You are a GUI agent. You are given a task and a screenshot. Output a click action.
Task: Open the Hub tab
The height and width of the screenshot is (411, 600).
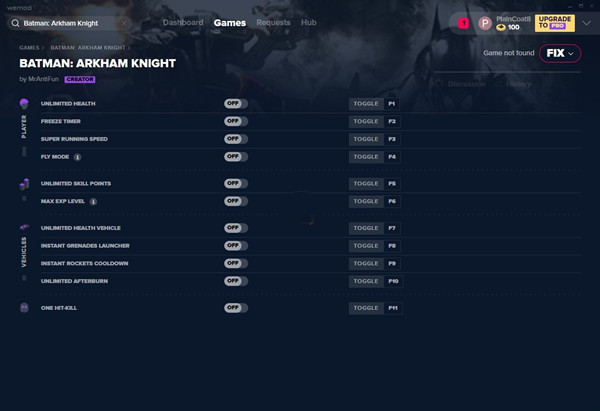point(308,23)
